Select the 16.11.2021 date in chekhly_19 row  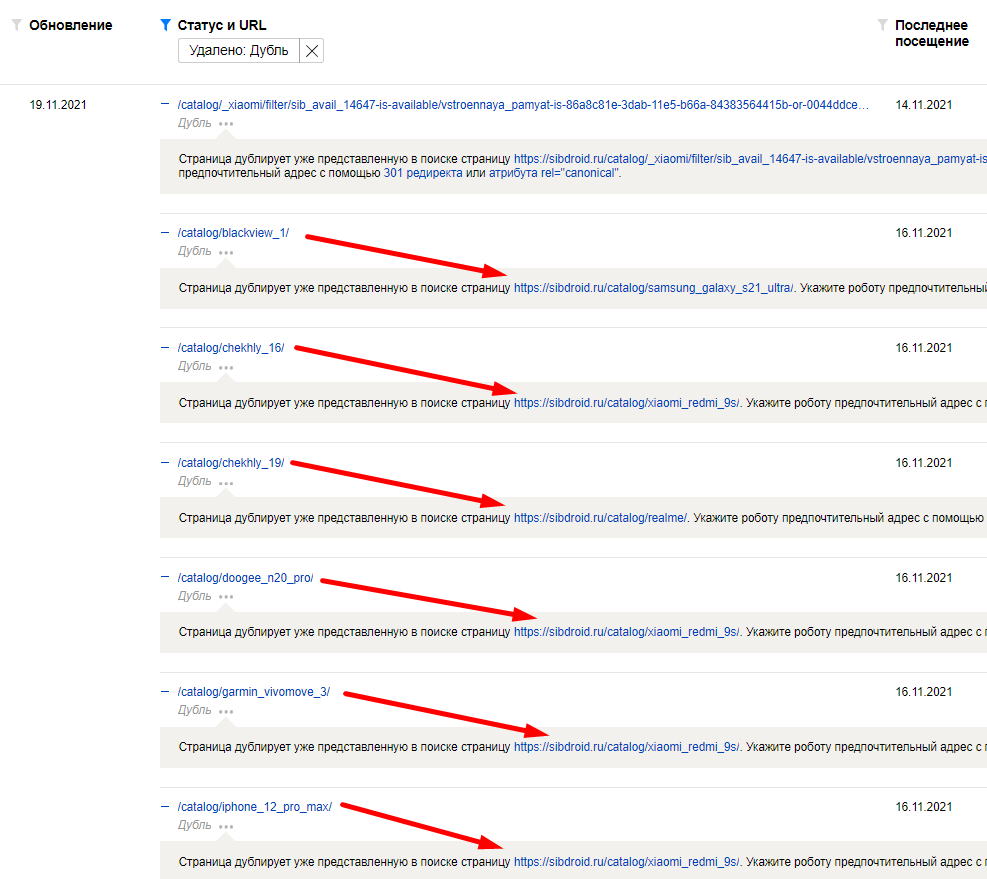924,463
